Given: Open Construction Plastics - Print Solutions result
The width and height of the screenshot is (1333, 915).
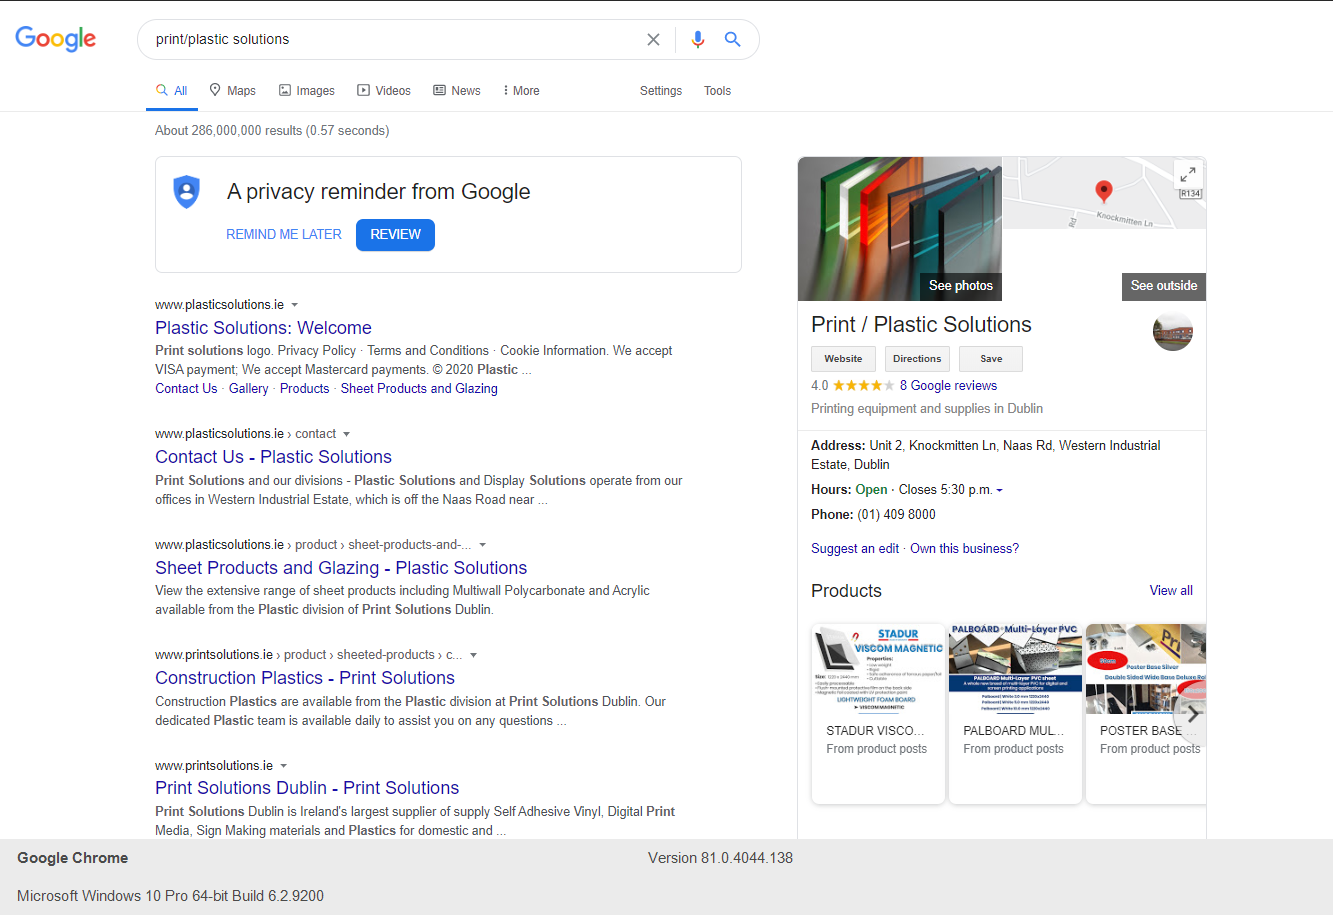Looking at the screenshot, I should (305, 678).
